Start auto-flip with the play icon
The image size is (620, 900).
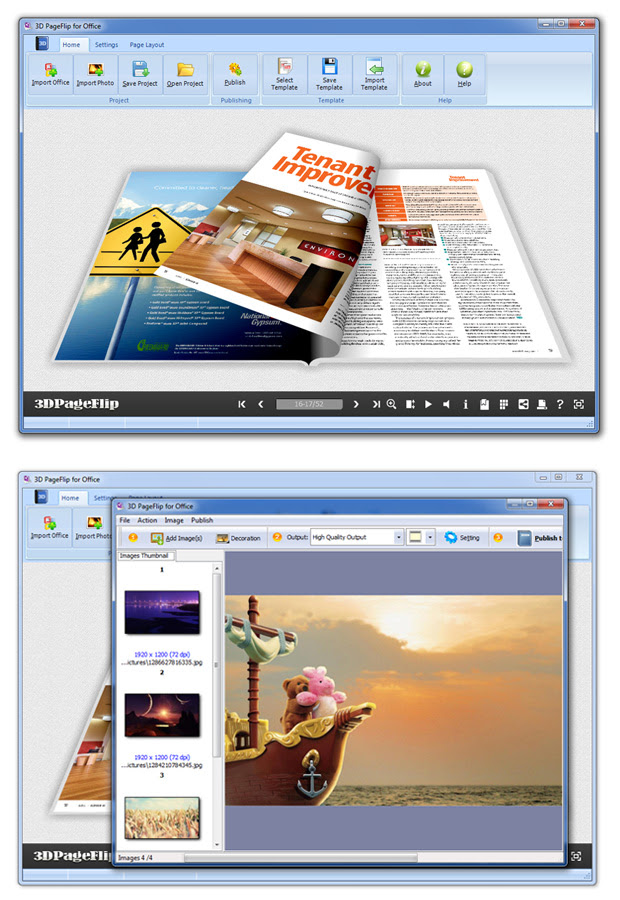tap(428, 405)
